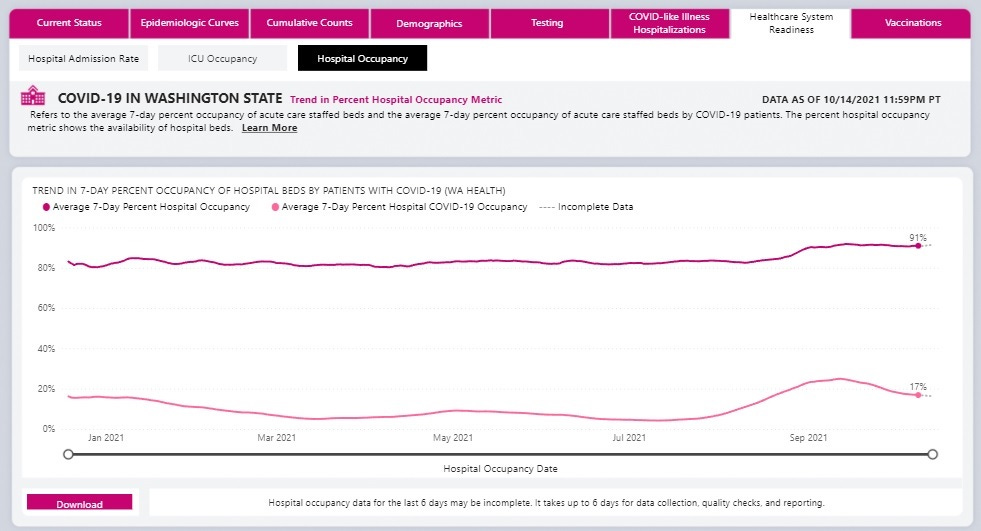Show the Hospital Admission Rate view

[83, 59]
